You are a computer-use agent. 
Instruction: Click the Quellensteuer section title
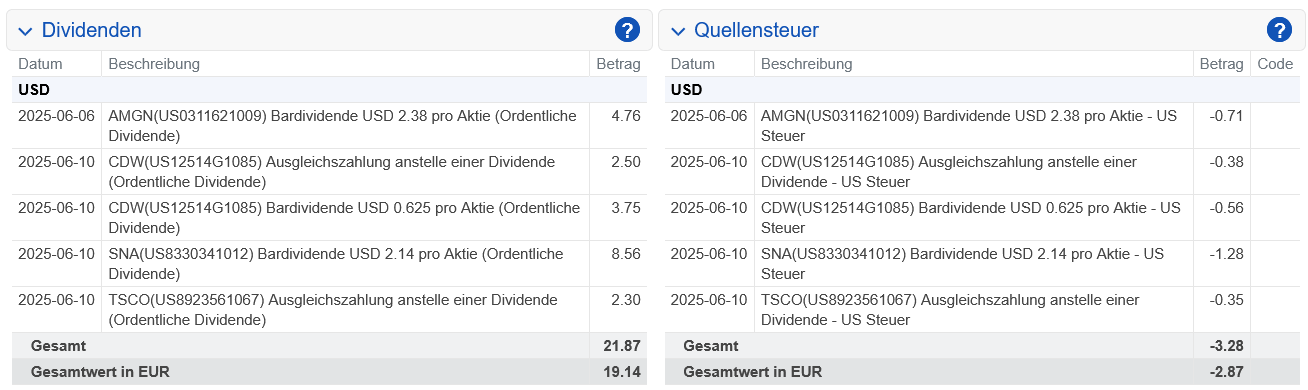tap(757, 31)
